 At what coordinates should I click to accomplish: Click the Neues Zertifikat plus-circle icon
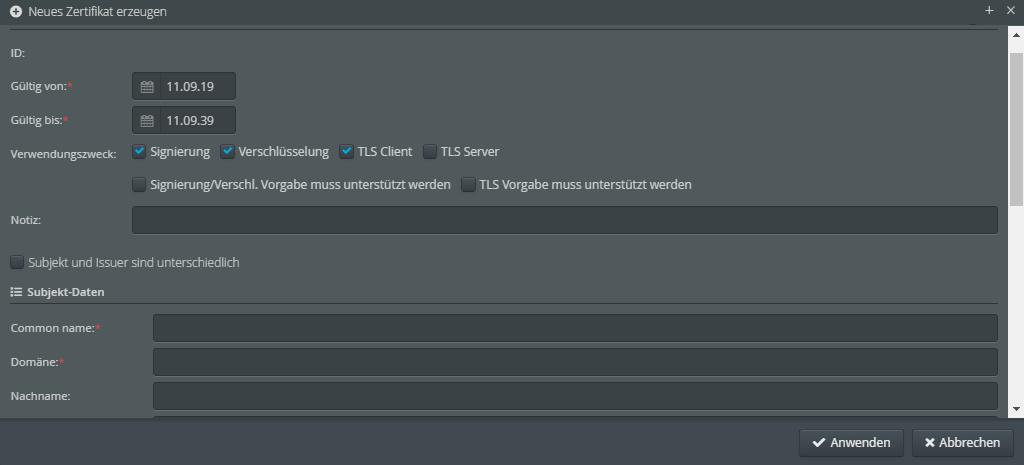pyautogui.click(x=16, y=12)
